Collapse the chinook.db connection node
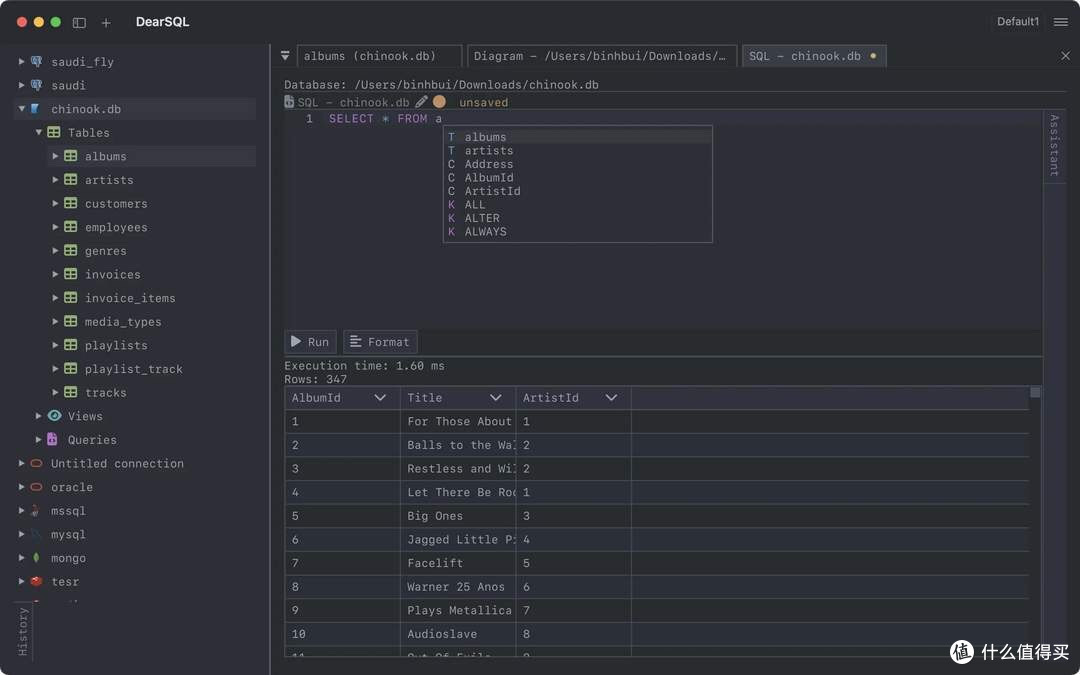 click(x=21, y=109)
